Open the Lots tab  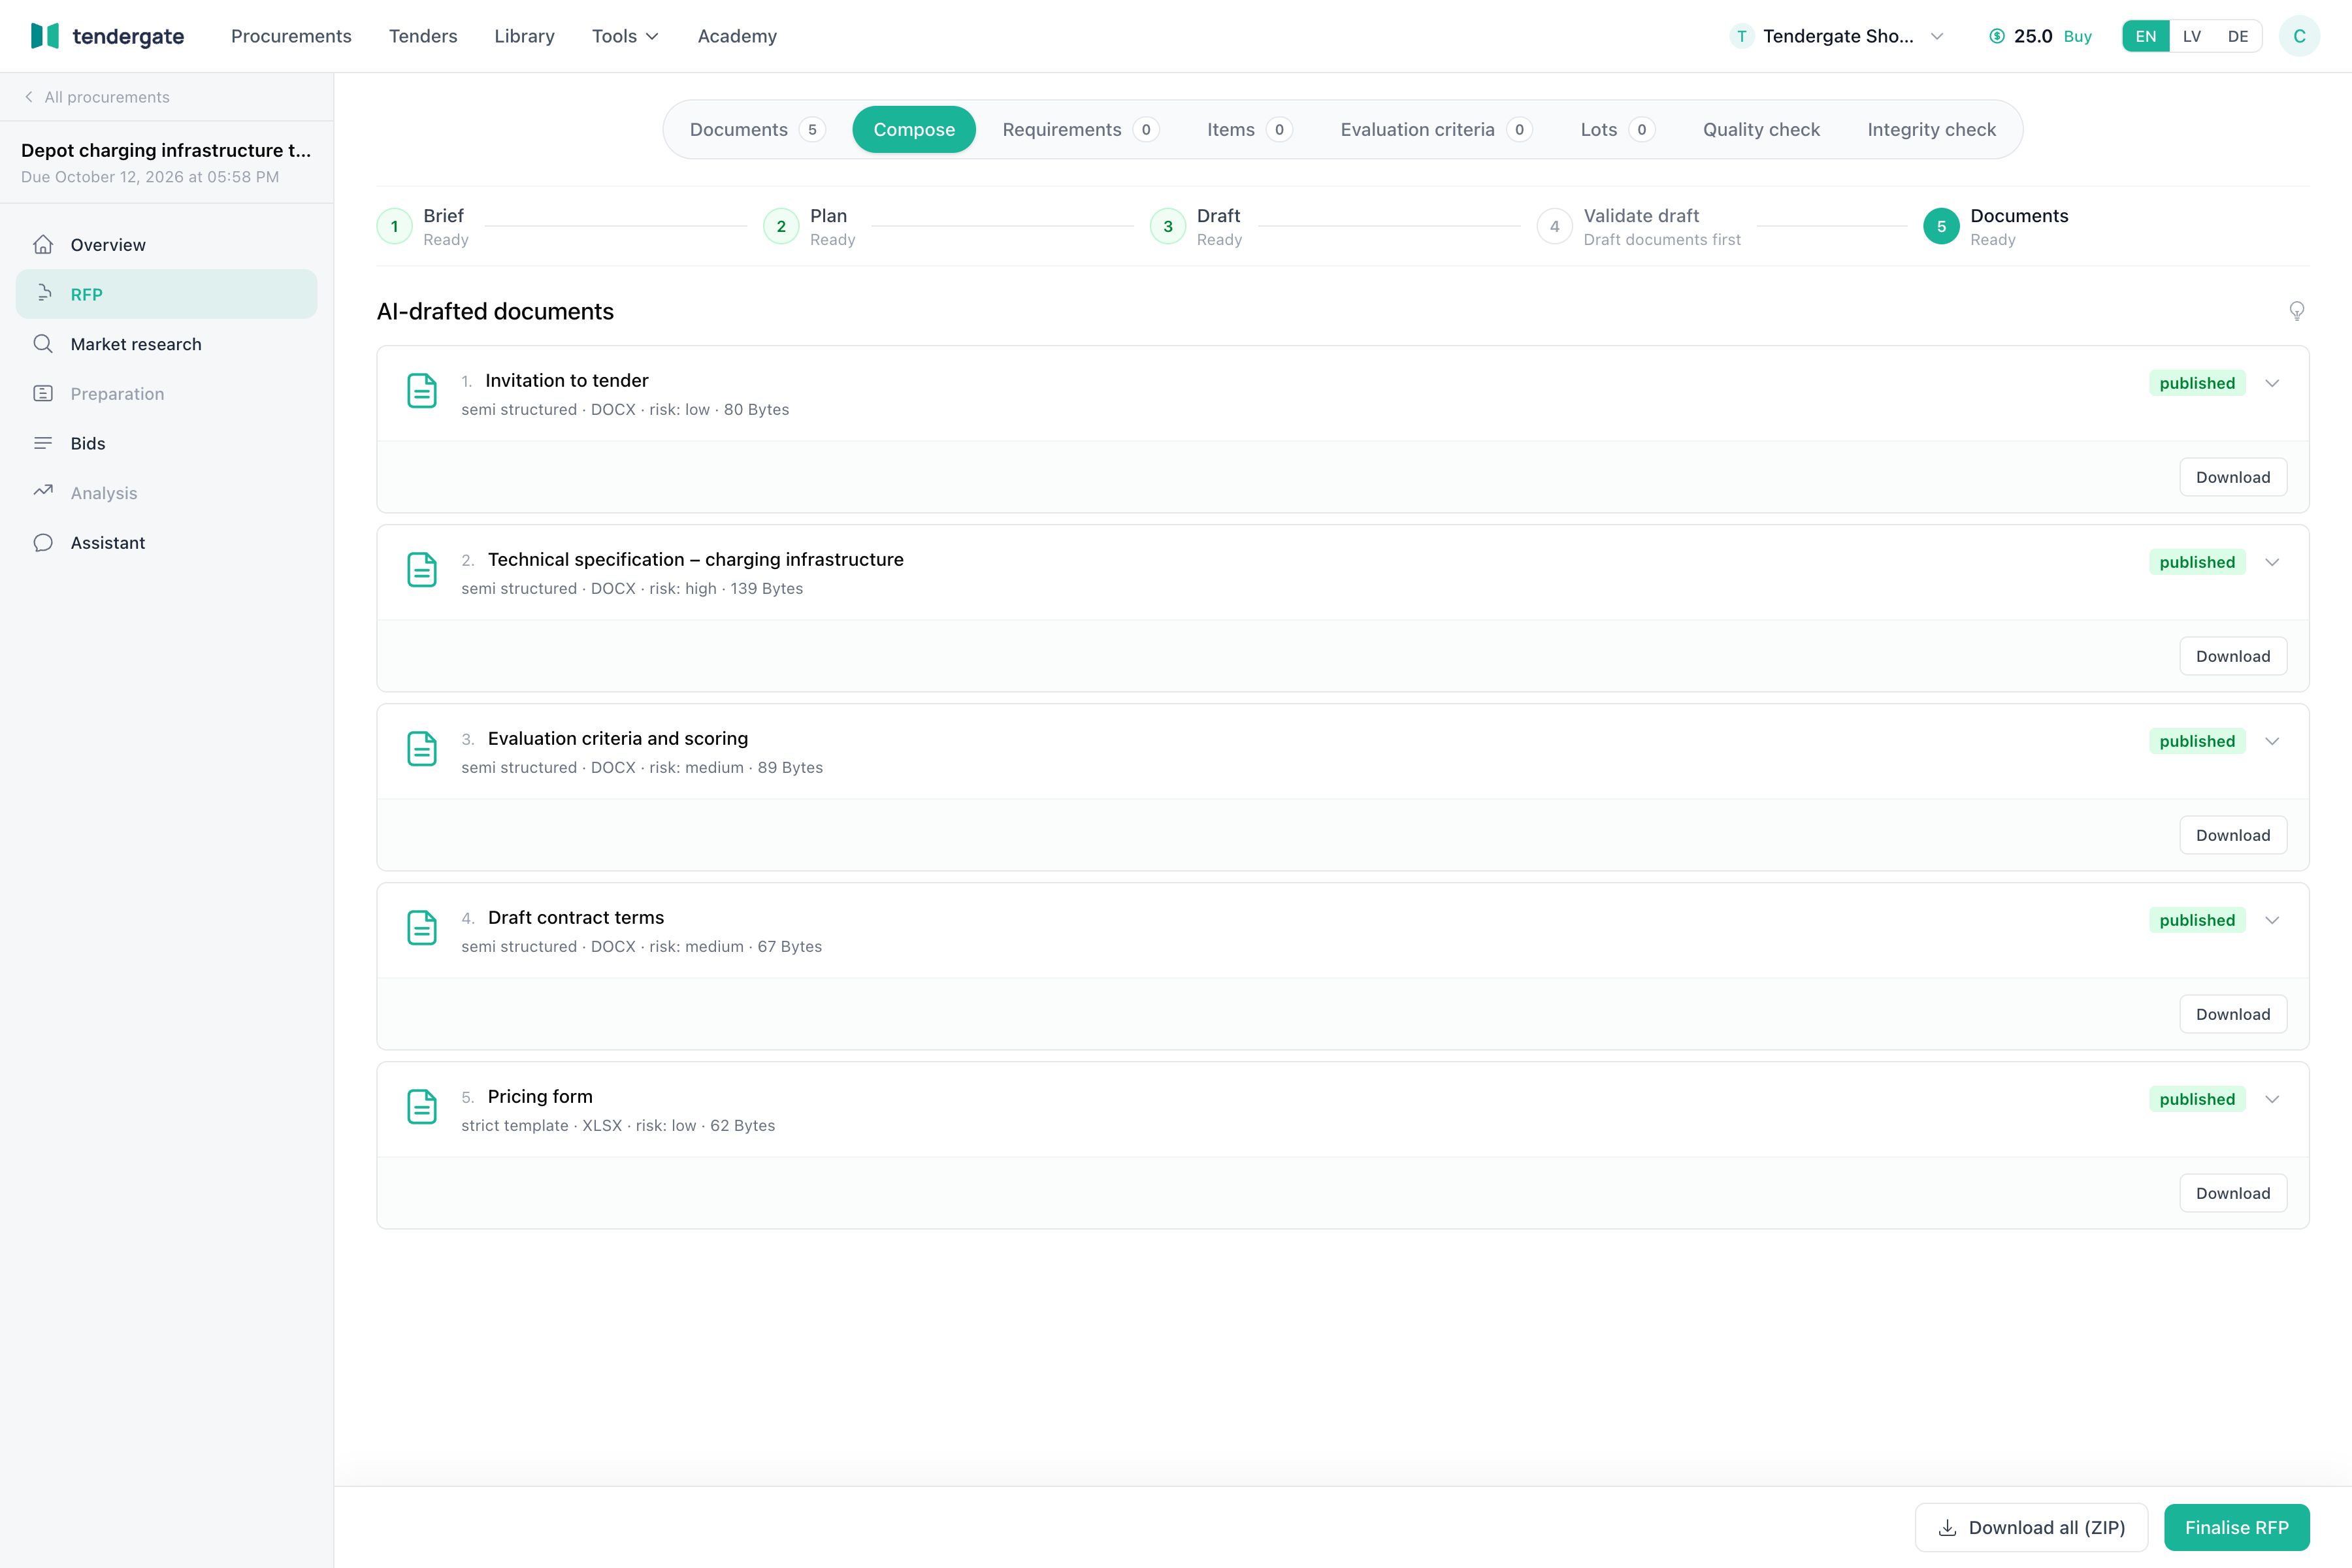pyautogui.click(x=1617, y=129)
